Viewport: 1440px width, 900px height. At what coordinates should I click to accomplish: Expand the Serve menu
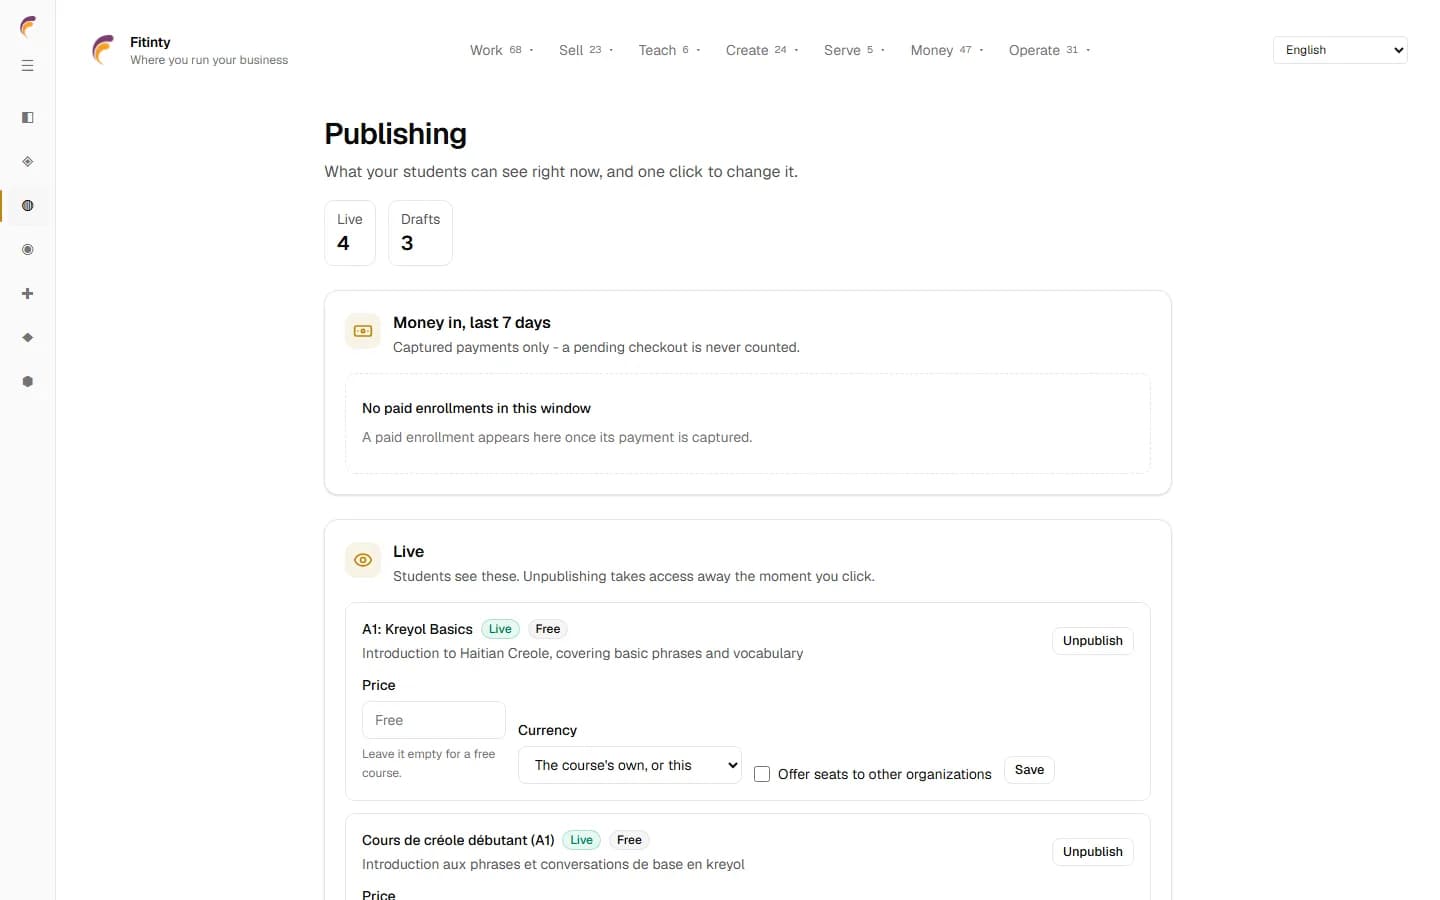pos(854,50)
